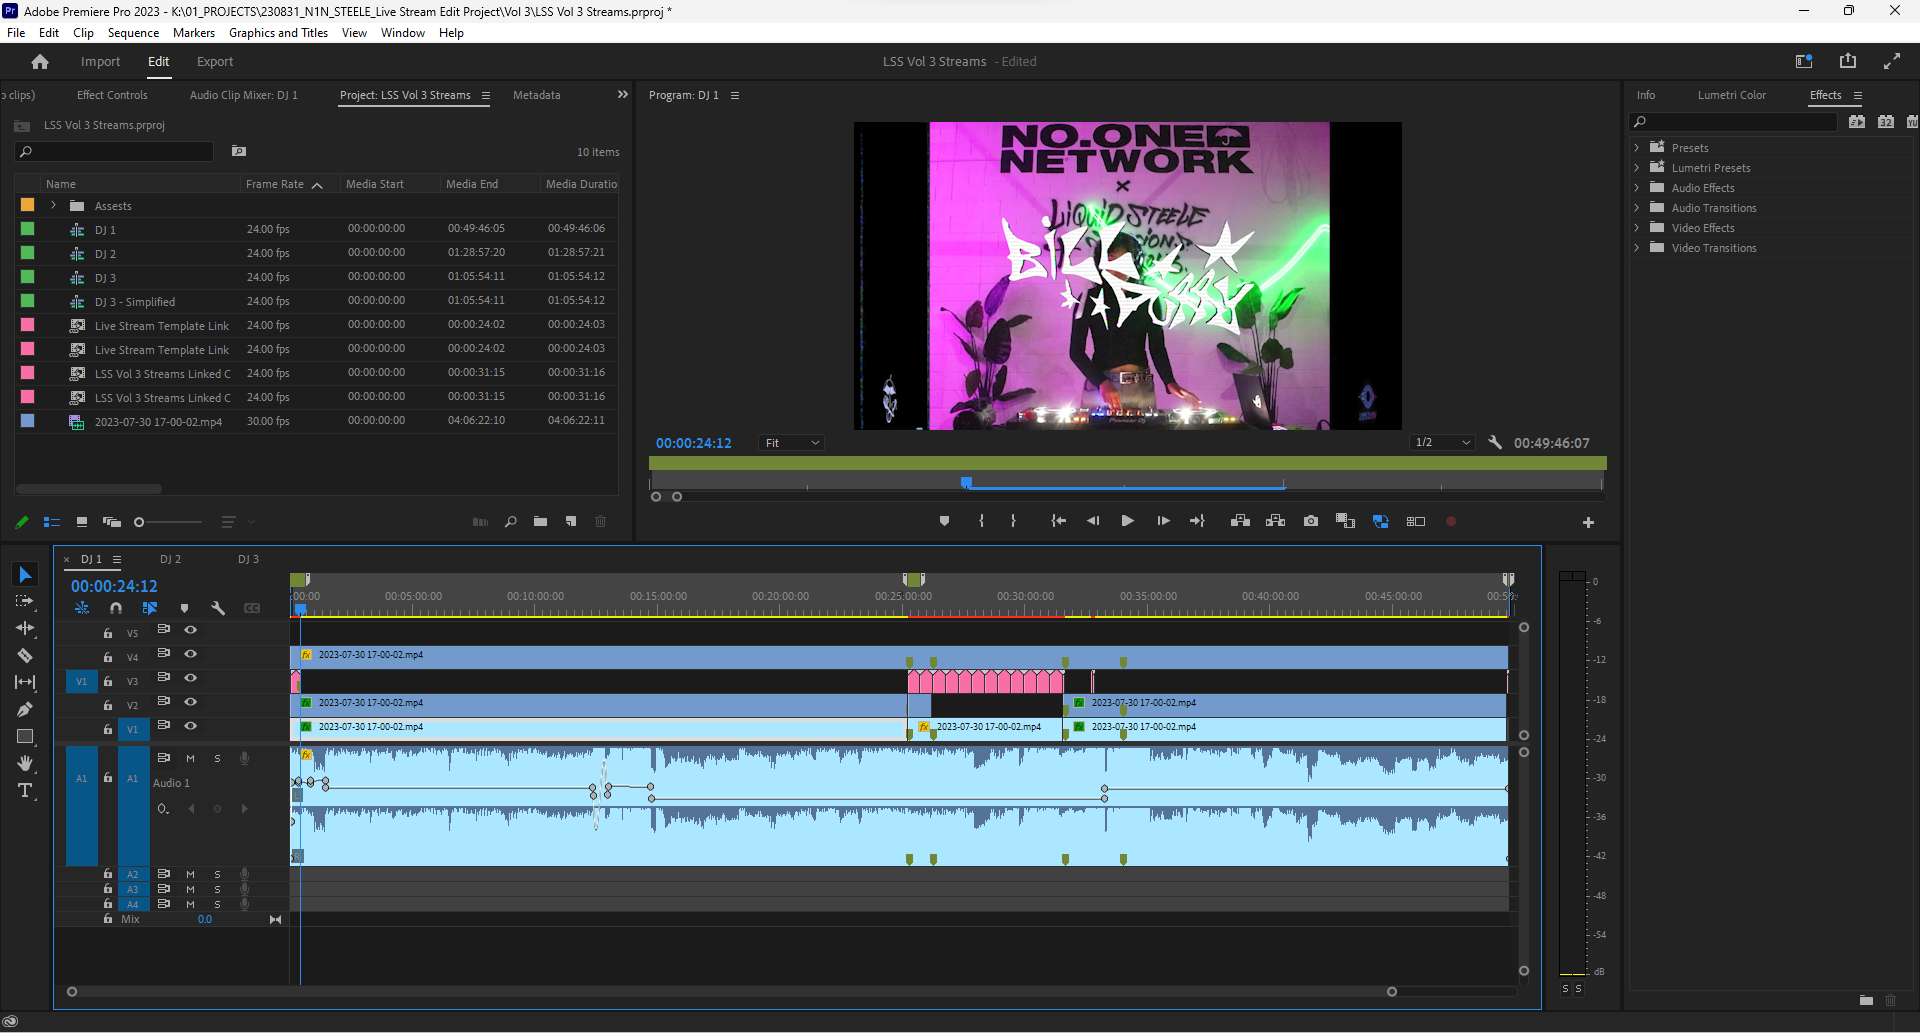The height and width of the screenshot is (1033, 1920).
Task: Expand Video Transitions folder
Action: [x=1637, y=247]
